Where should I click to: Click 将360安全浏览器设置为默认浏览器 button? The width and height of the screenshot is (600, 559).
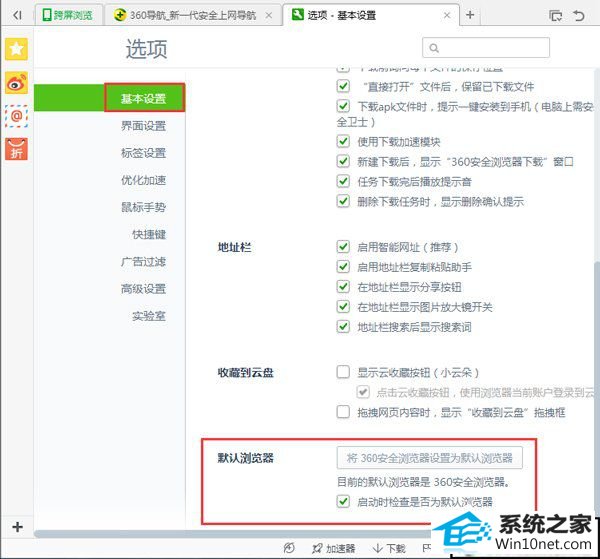point(429,457)
